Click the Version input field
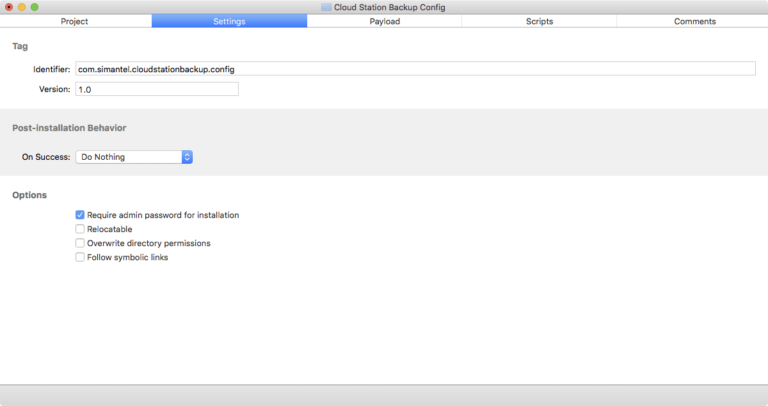 tap(157, 89)
